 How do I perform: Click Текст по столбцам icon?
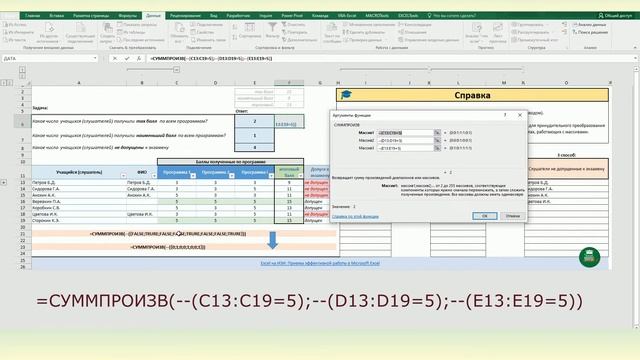pyautogui.click(x=332, y=33)
